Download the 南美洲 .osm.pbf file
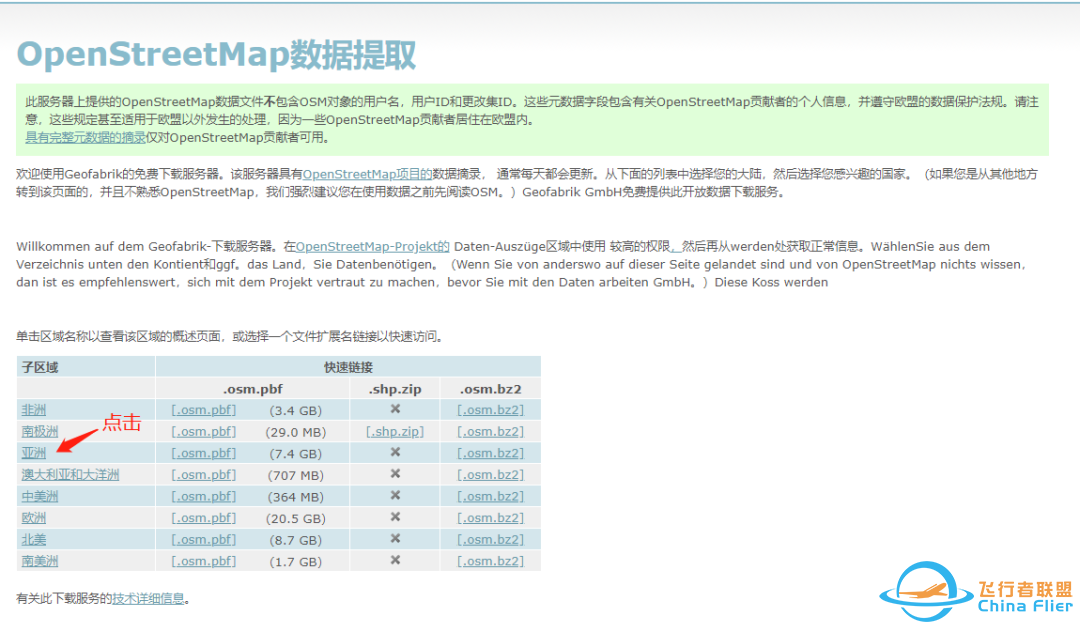The height and width of the screenshot is (632, 1080). pyautogui.click(x=204, y=561)
